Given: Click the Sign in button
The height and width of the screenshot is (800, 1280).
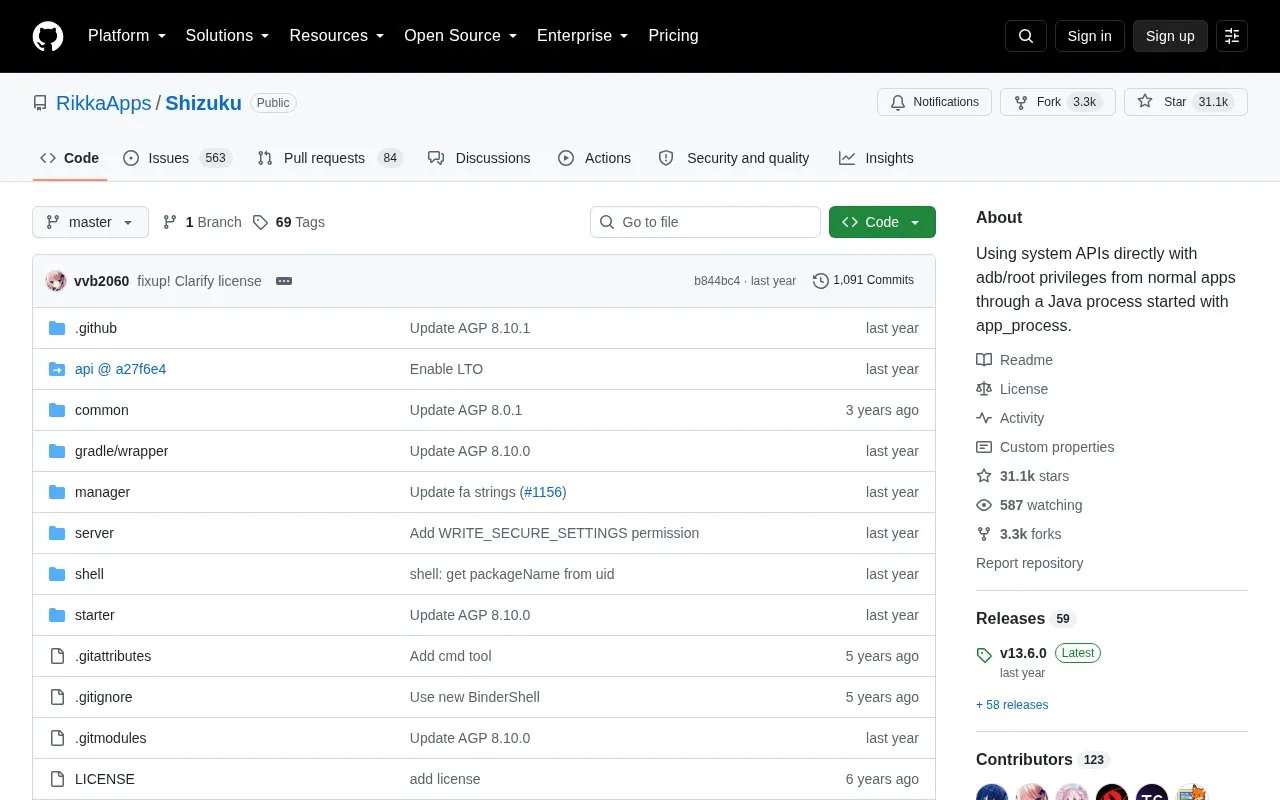Looking at the screenshot, I should (1089, 36).
